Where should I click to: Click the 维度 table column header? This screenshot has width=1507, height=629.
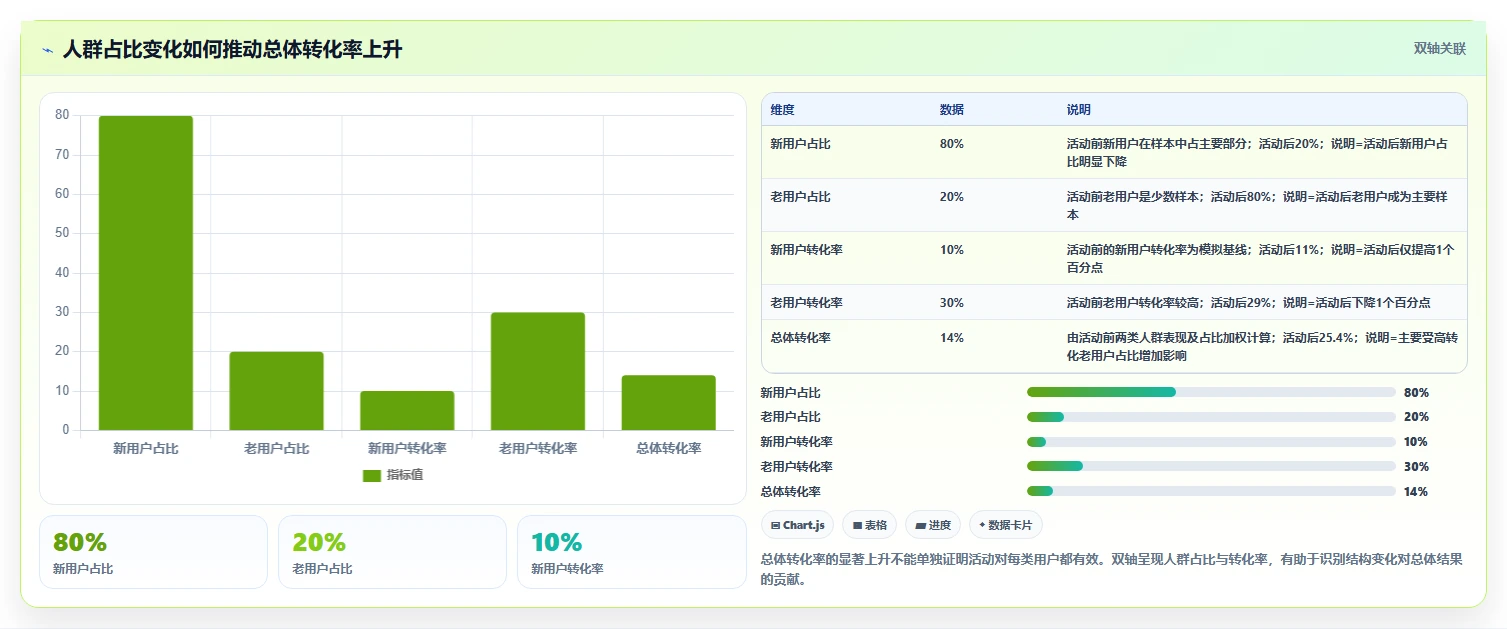pyautogui.click(x=783, y=110)
